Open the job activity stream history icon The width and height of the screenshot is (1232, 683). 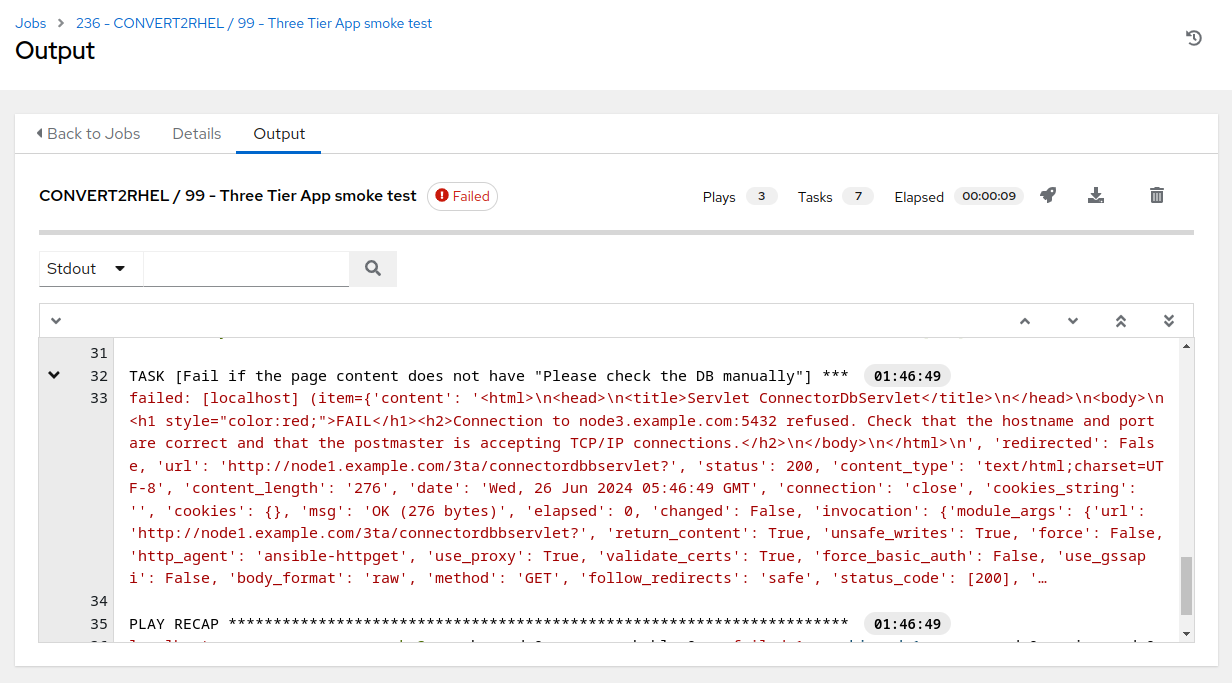[x=1193, y=38]
